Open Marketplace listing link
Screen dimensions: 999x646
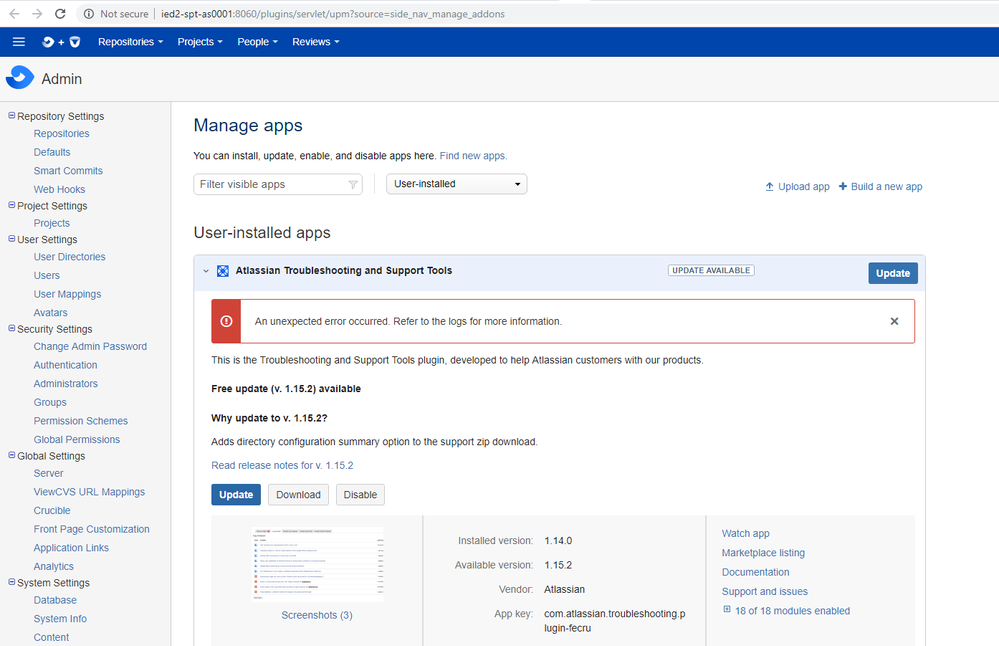(x=763, y=553)
